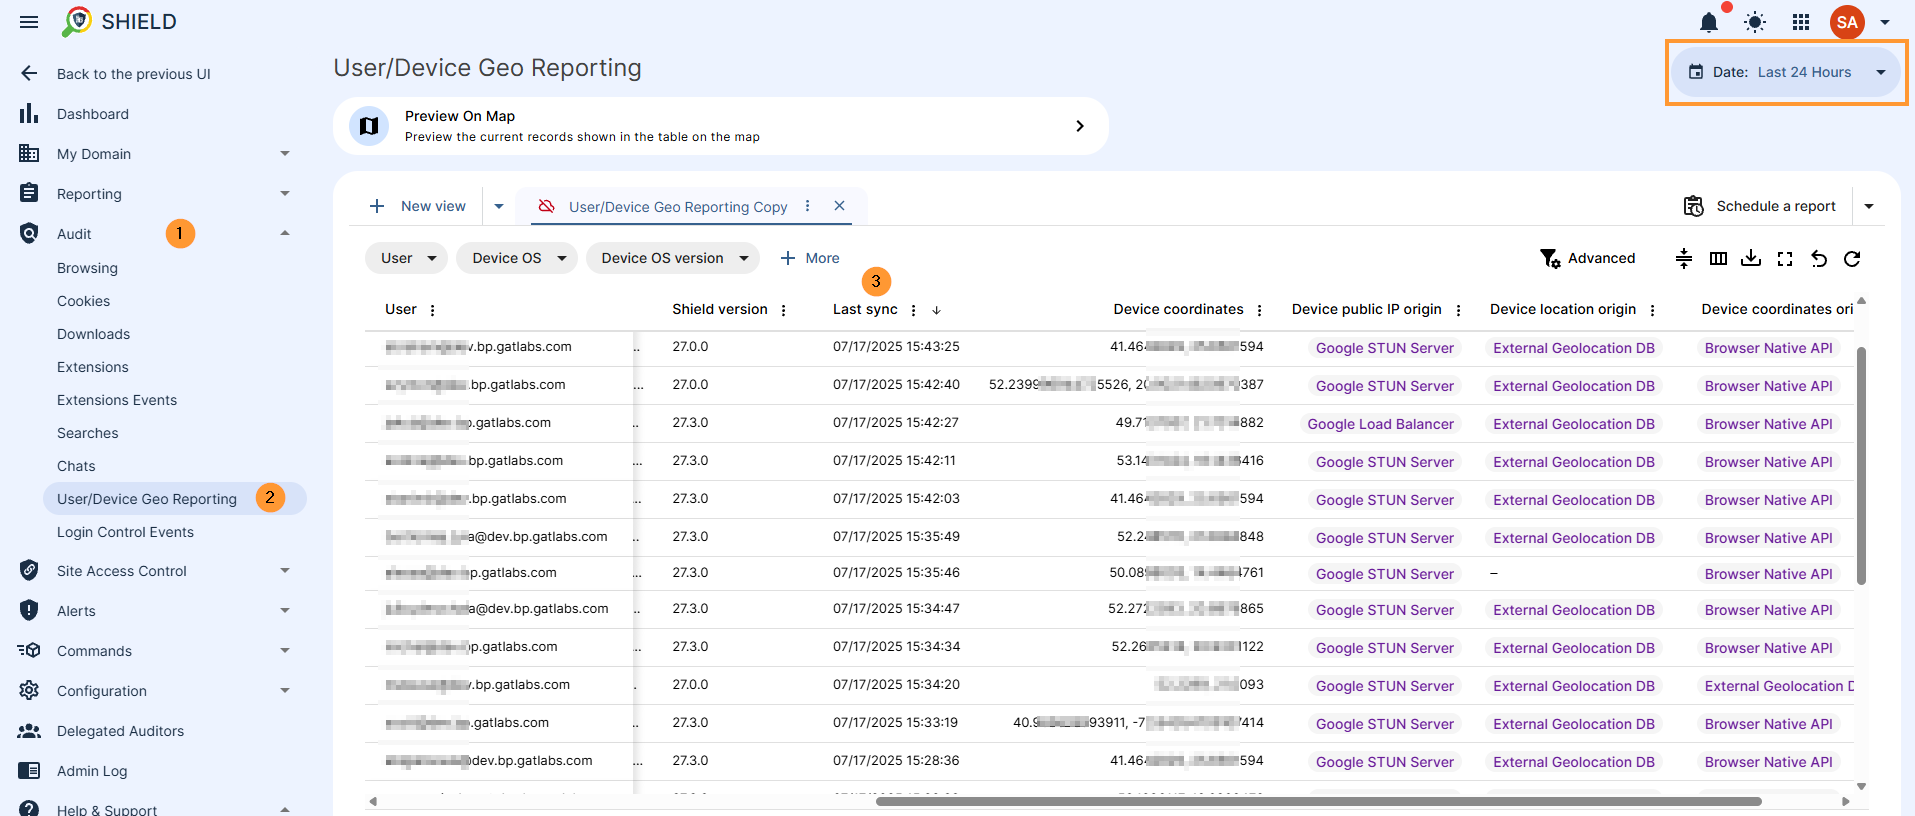Click the Preview On Map icon
The width and height of the screenshot is (1915, 816).
pyautogui.click(x=369, y=126)
